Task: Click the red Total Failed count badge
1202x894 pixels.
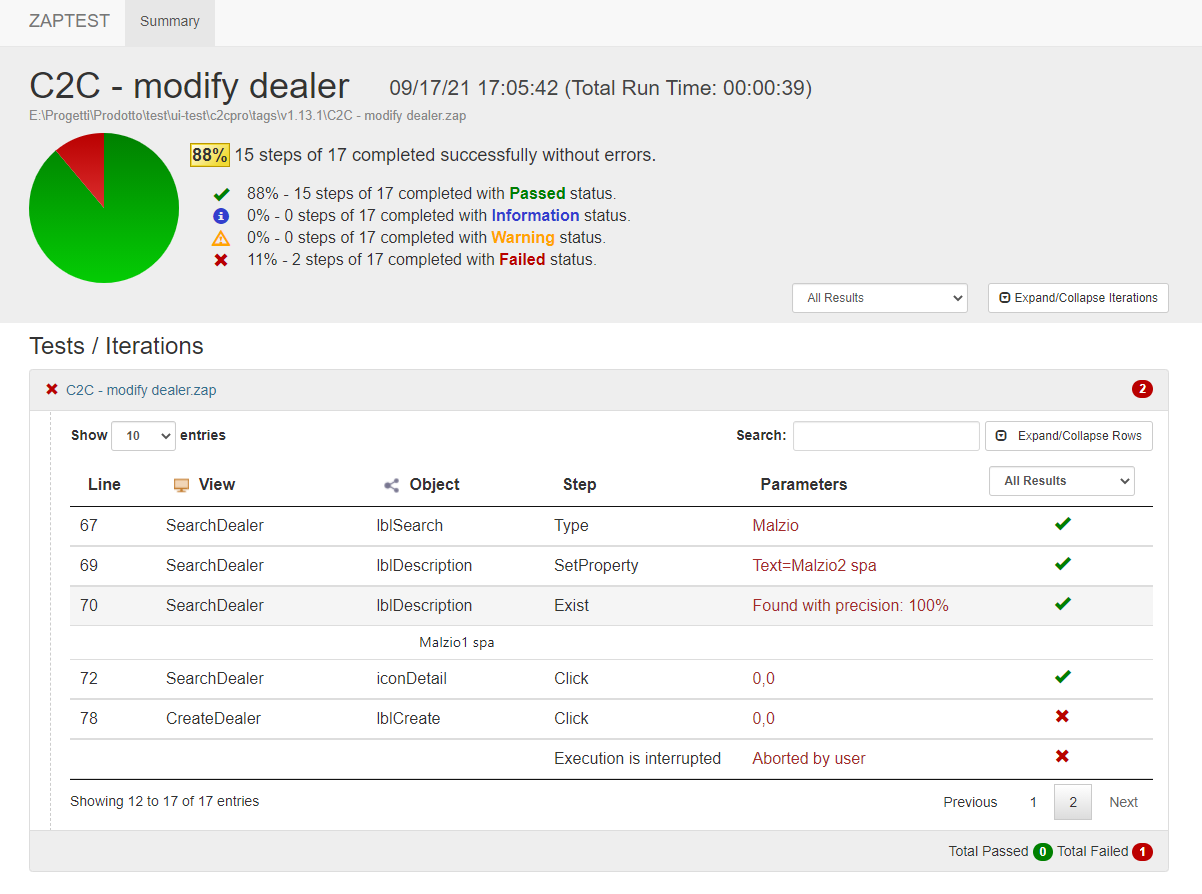Action: (x=1142, y=852)
